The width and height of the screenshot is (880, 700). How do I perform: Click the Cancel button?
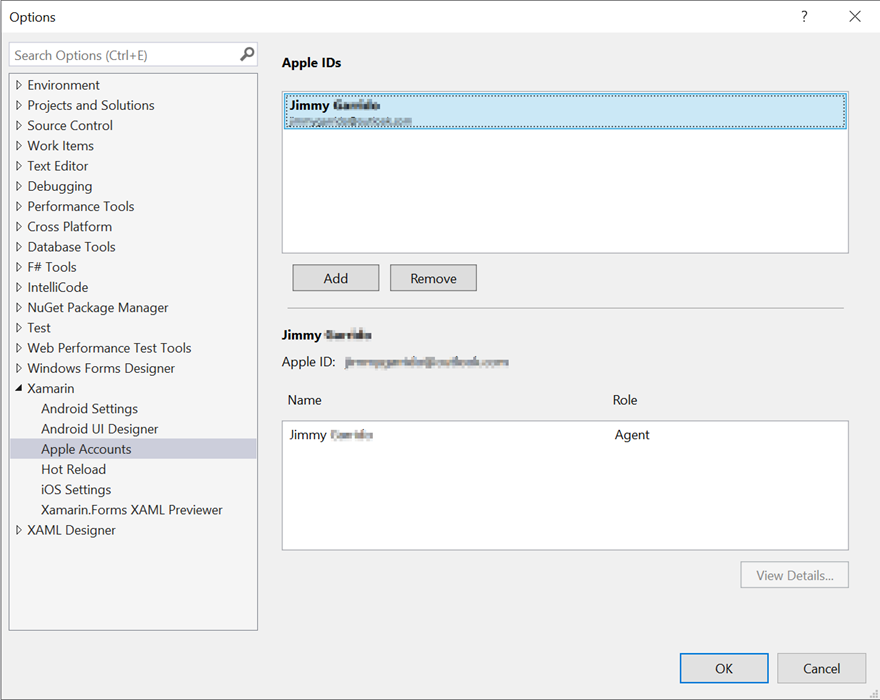click(822, 668)
